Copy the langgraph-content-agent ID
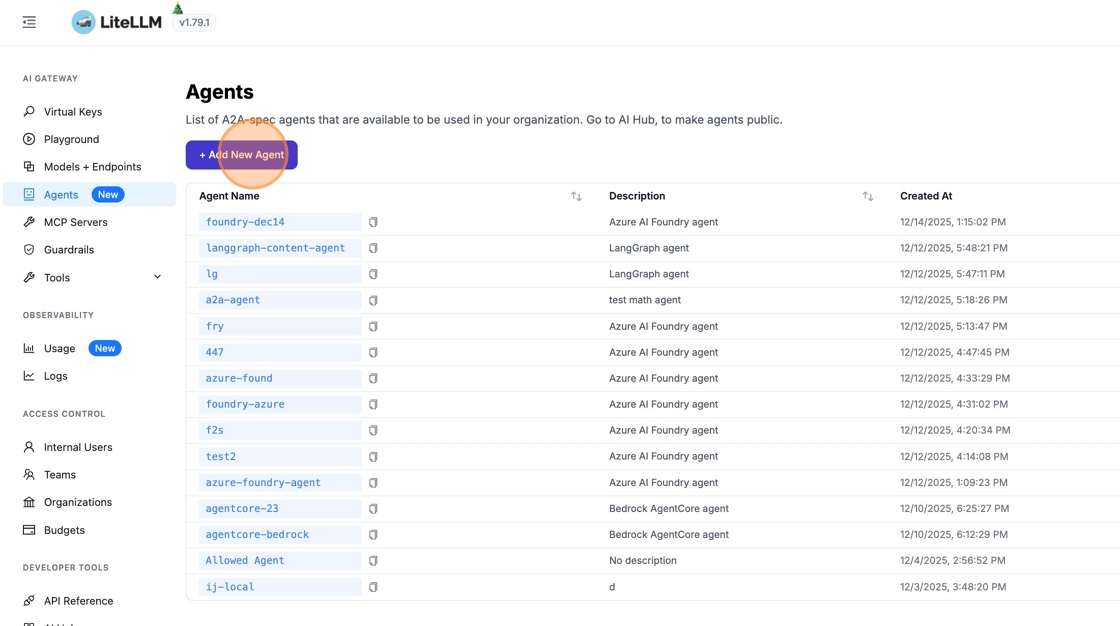1120x626 pixels. click(x=373, y=248)
